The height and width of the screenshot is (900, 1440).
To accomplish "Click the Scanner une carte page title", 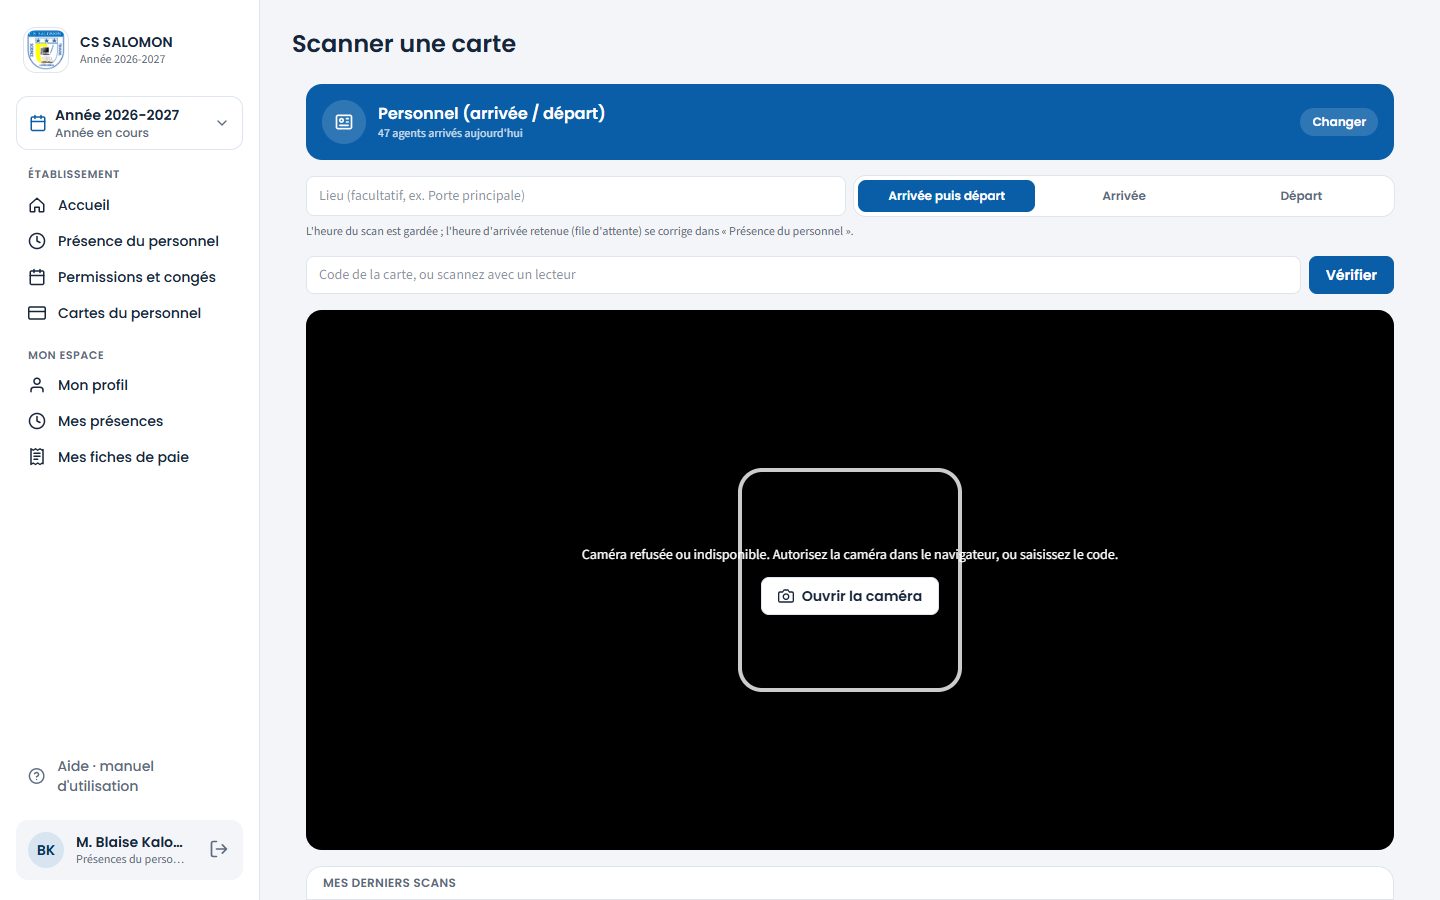I will pyautogui.click(x=404, y=44).
